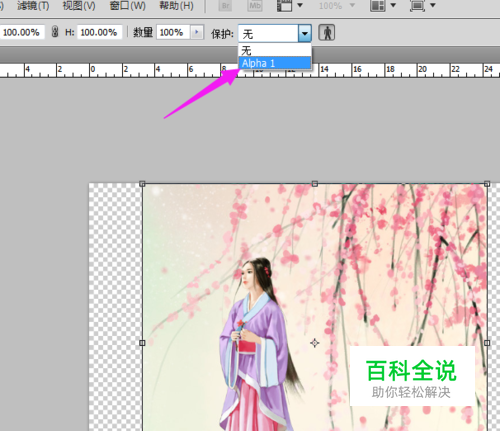500x431 pixels.
Task: Open the 帮助(H) menu
Action: coord(176,5)
